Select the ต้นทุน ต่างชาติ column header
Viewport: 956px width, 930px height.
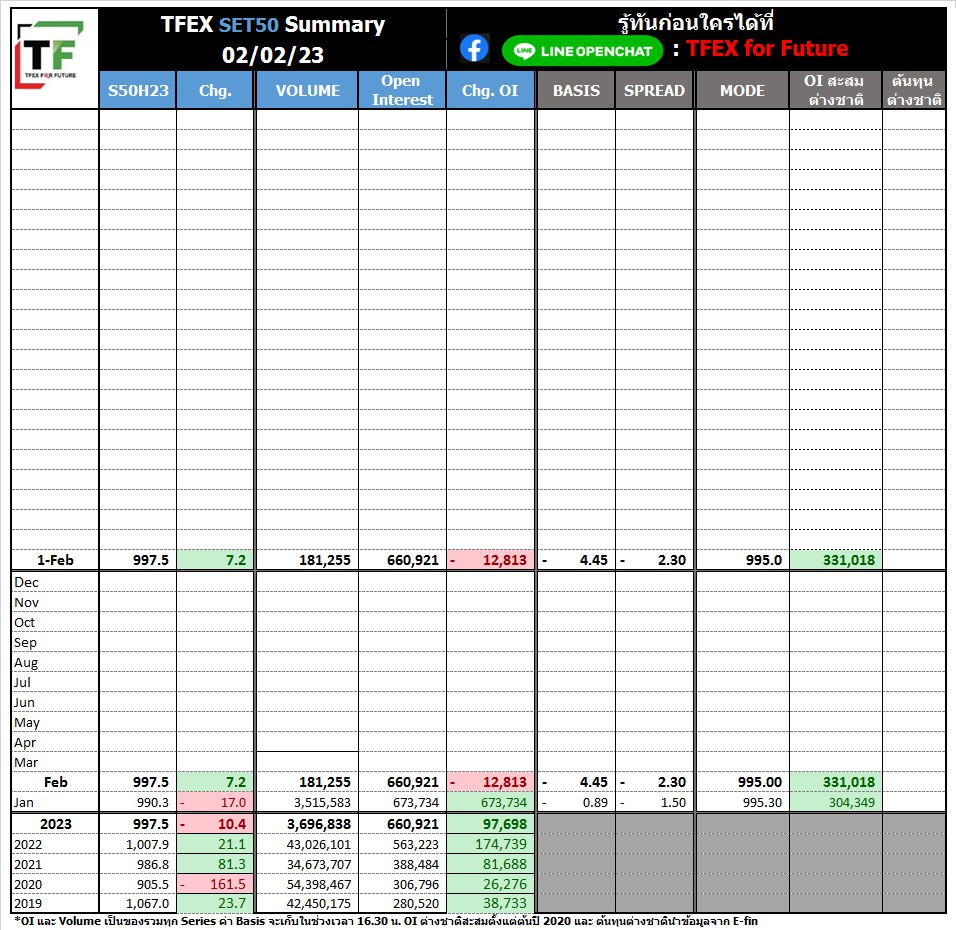coord(913,90)
